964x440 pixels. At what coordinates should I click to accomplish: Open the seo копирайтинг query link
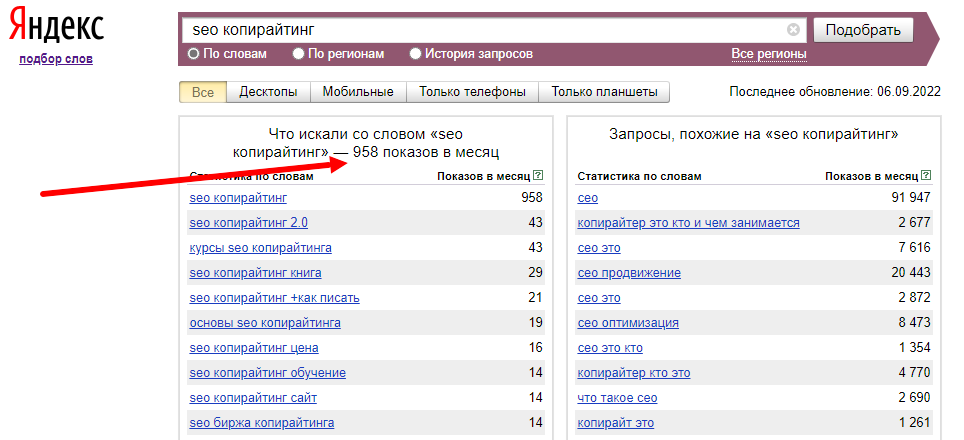coord(238,198)
